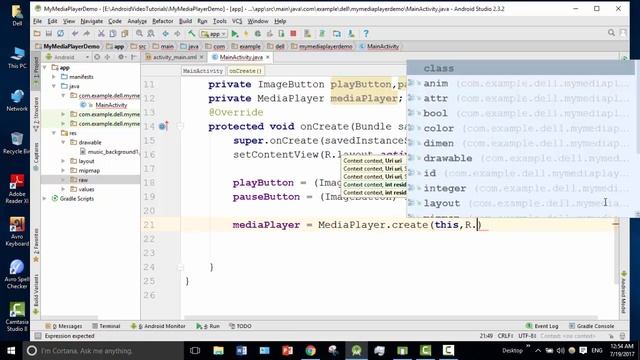This screenshot has width=640, height=360.
Task: Debug the app with the bug icon
Action: tap(258, 34)
